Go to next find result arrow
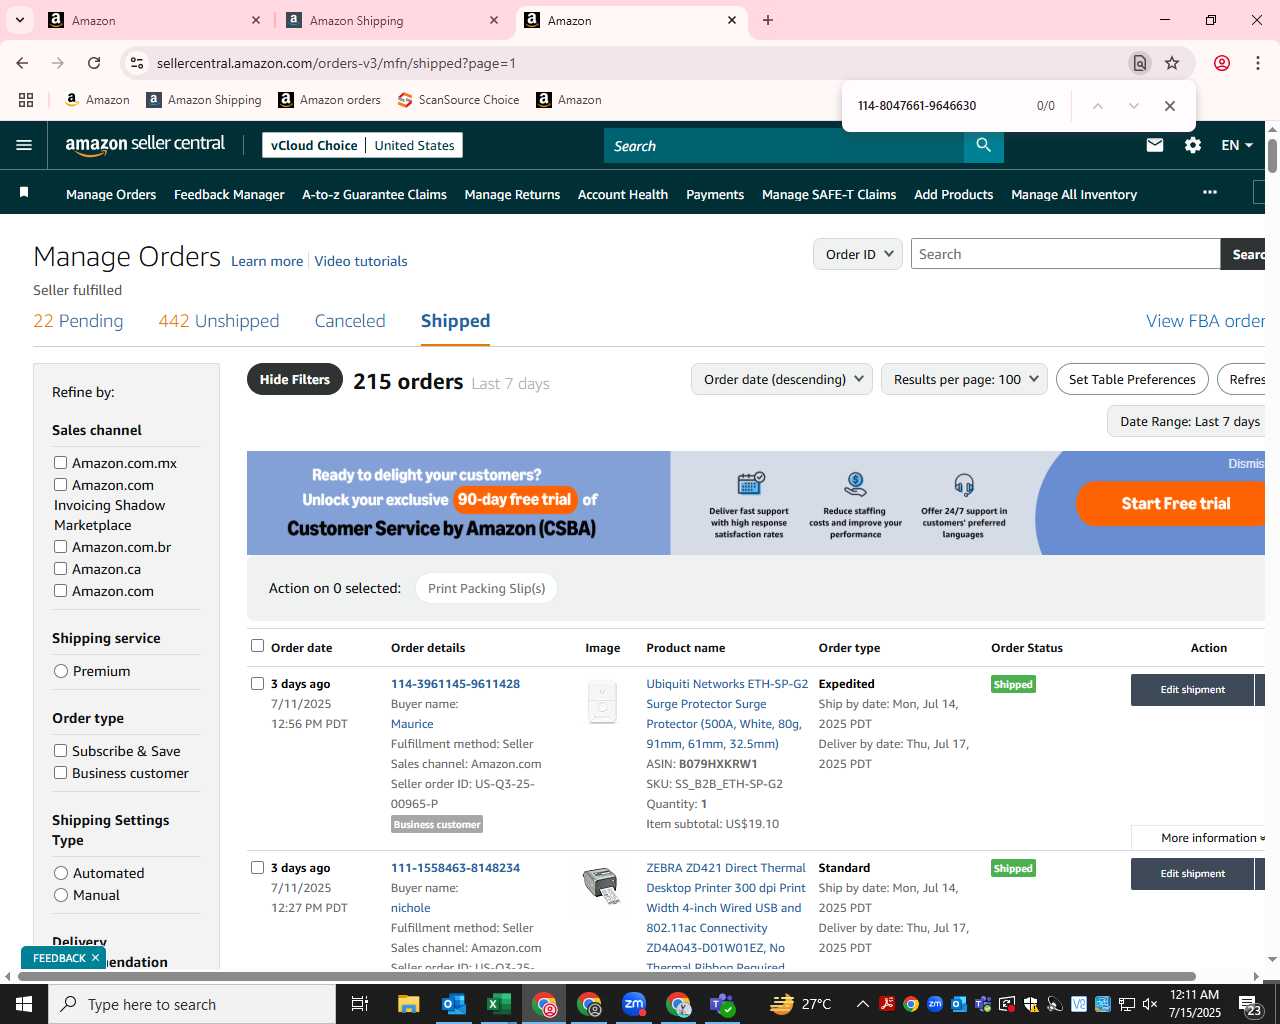The image size is (1280, 1024). [1133, 106]
